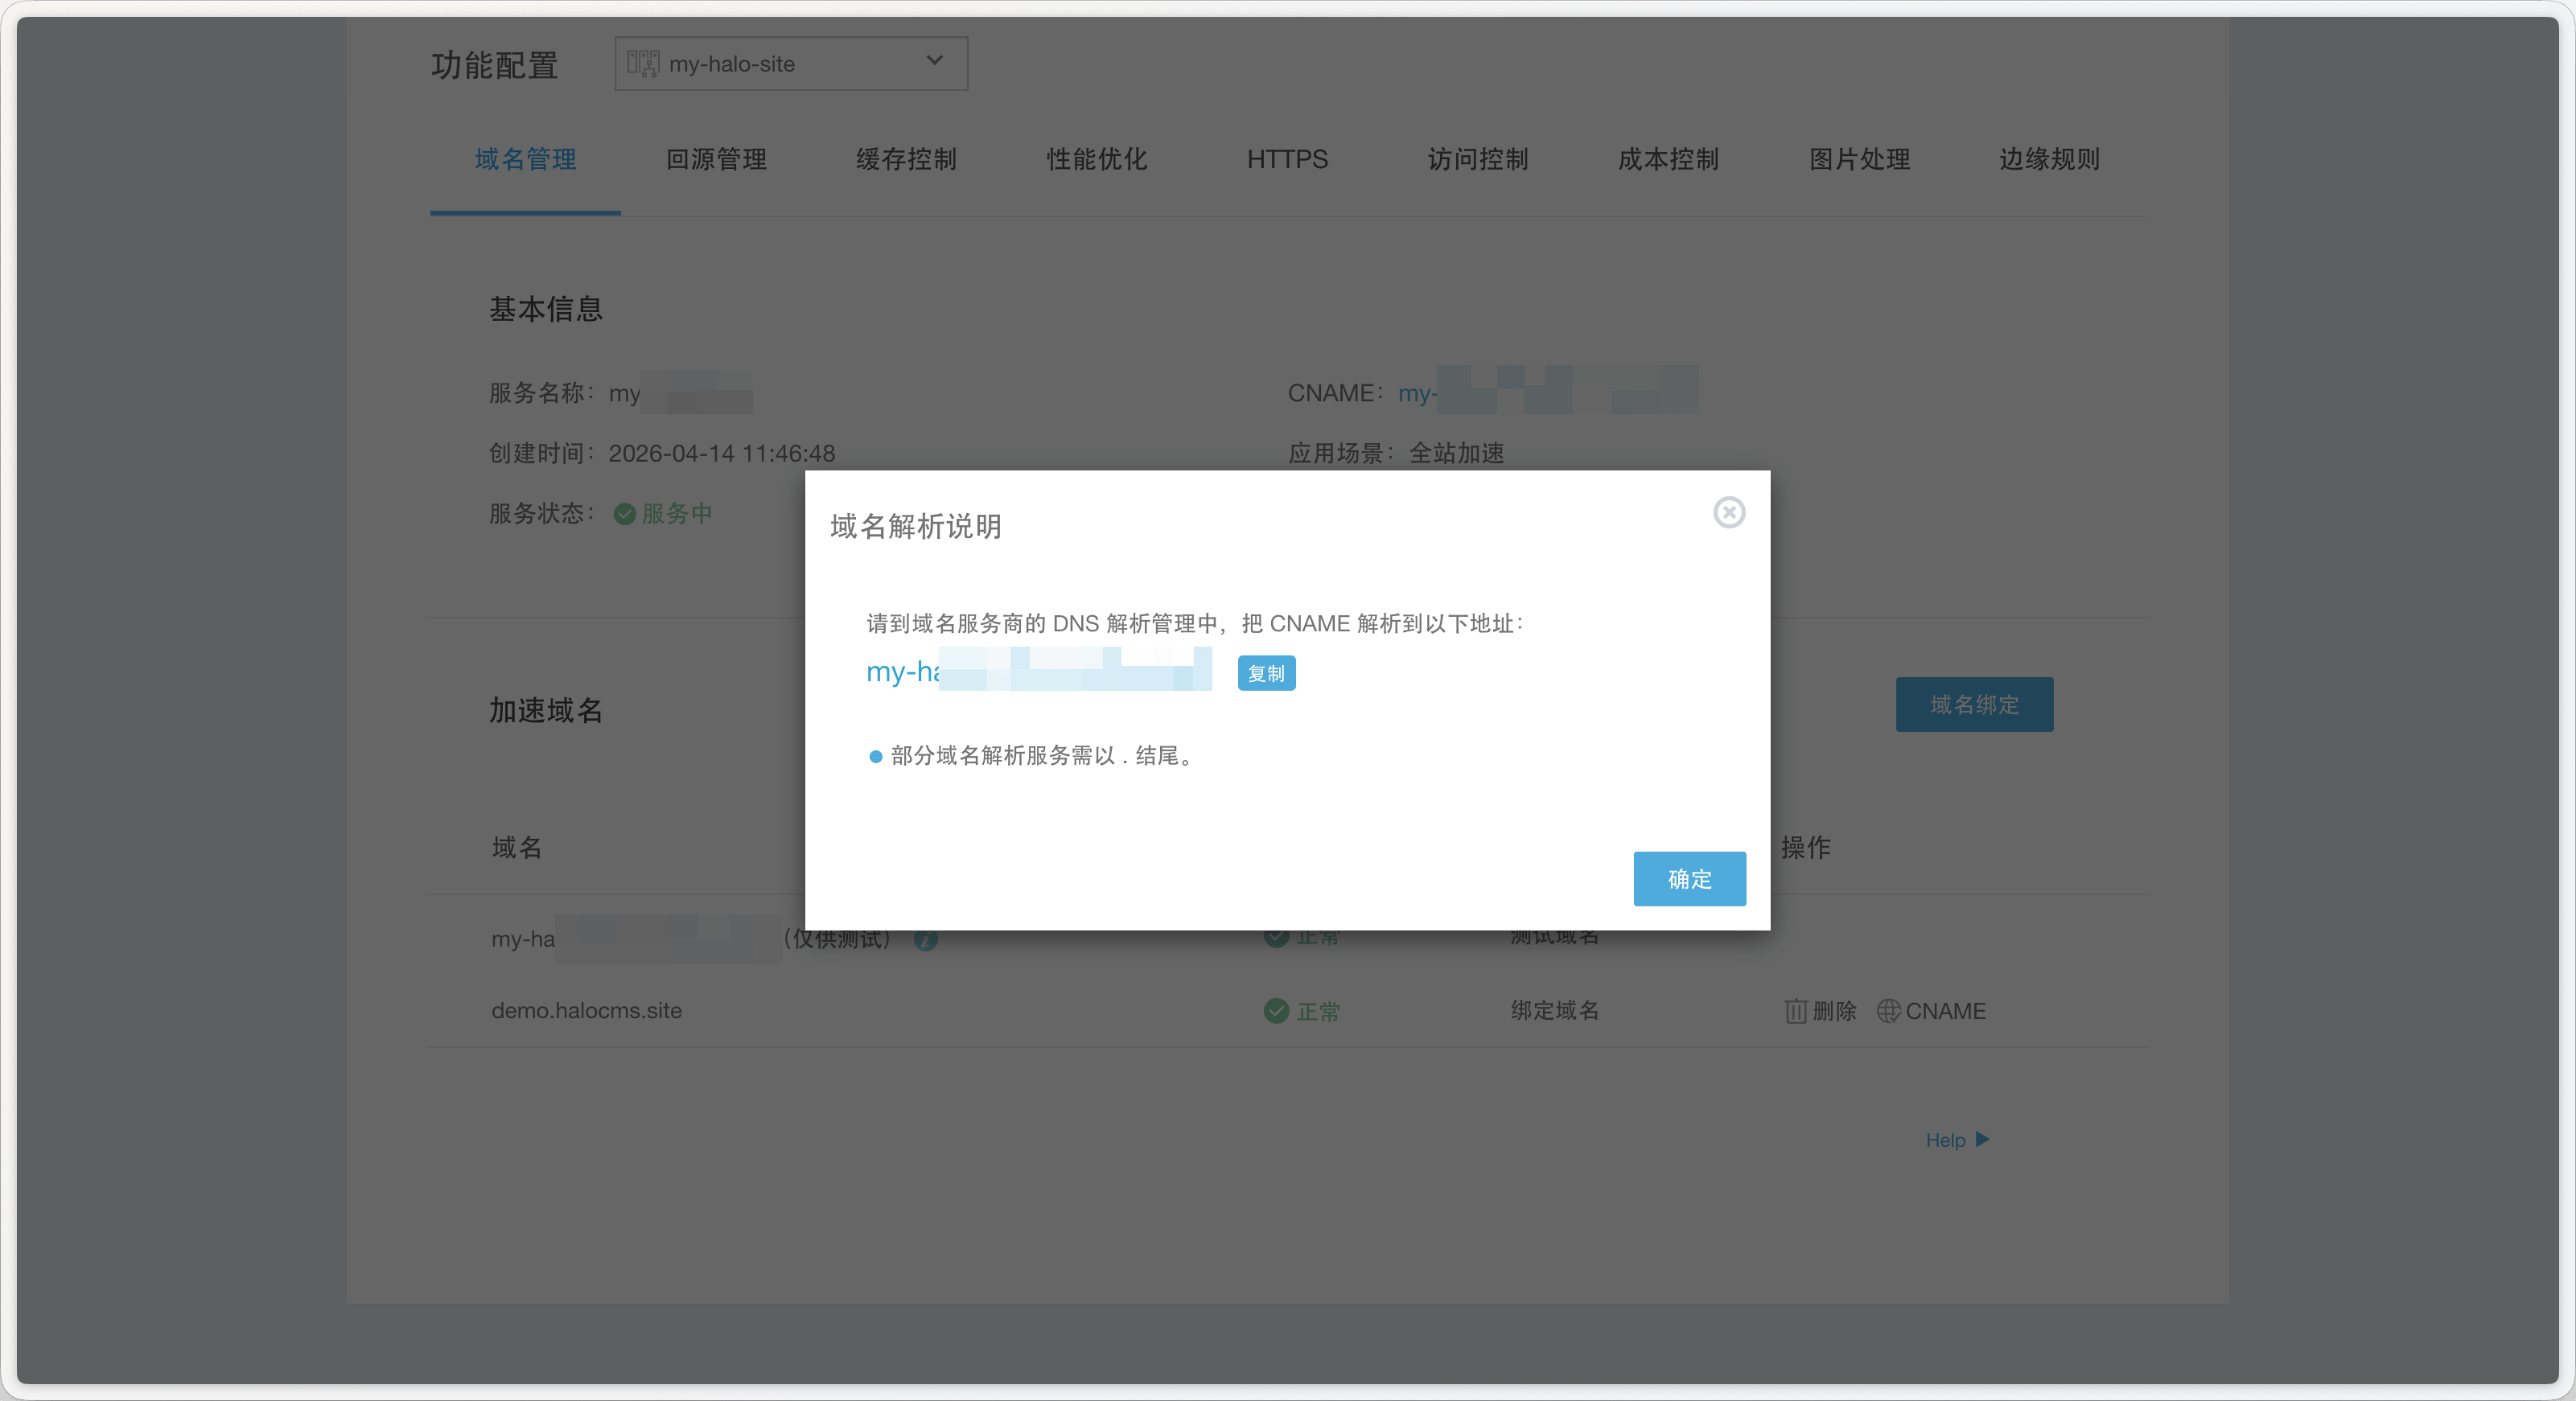Click the dropdown chevron arrow
The height and width of the screenshot is (1401, 2576).
(934, 61)
